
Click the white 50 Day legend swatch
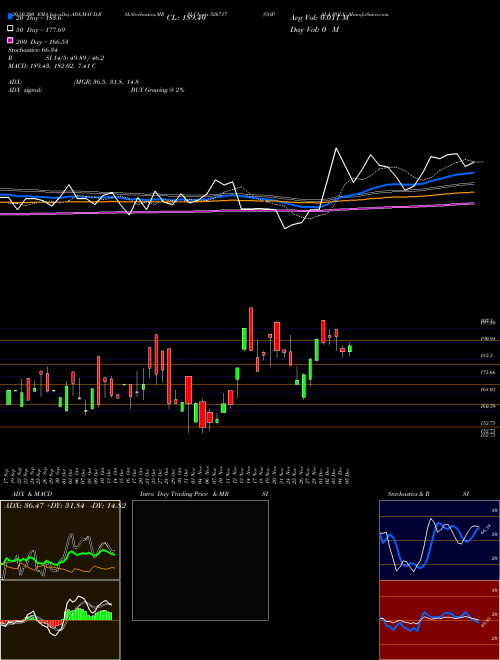(x=10, y=29)
